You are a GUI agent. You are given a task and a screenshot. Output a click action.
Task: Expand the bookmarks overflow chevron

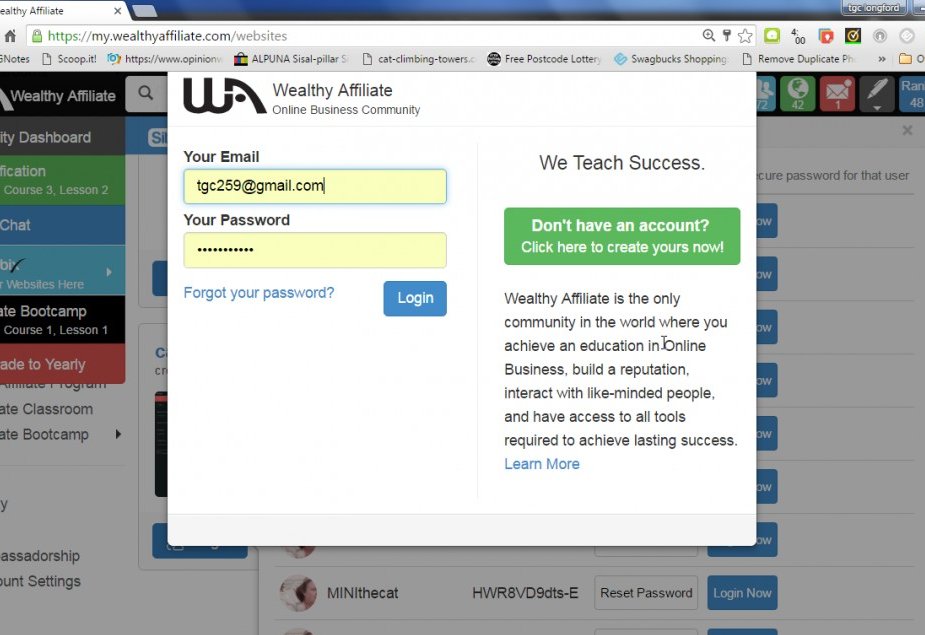point(881,59)
